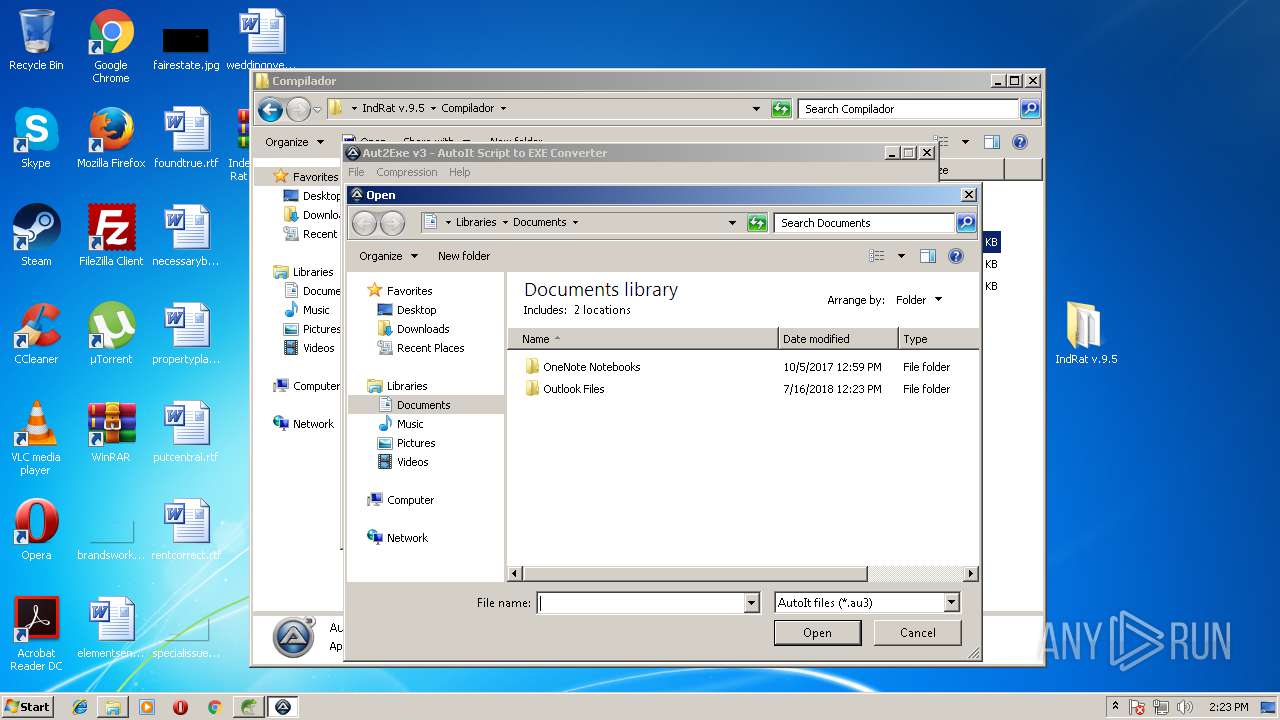
Task: Select the Steam desktop shortcut
Action: click(x=36, y=236)
